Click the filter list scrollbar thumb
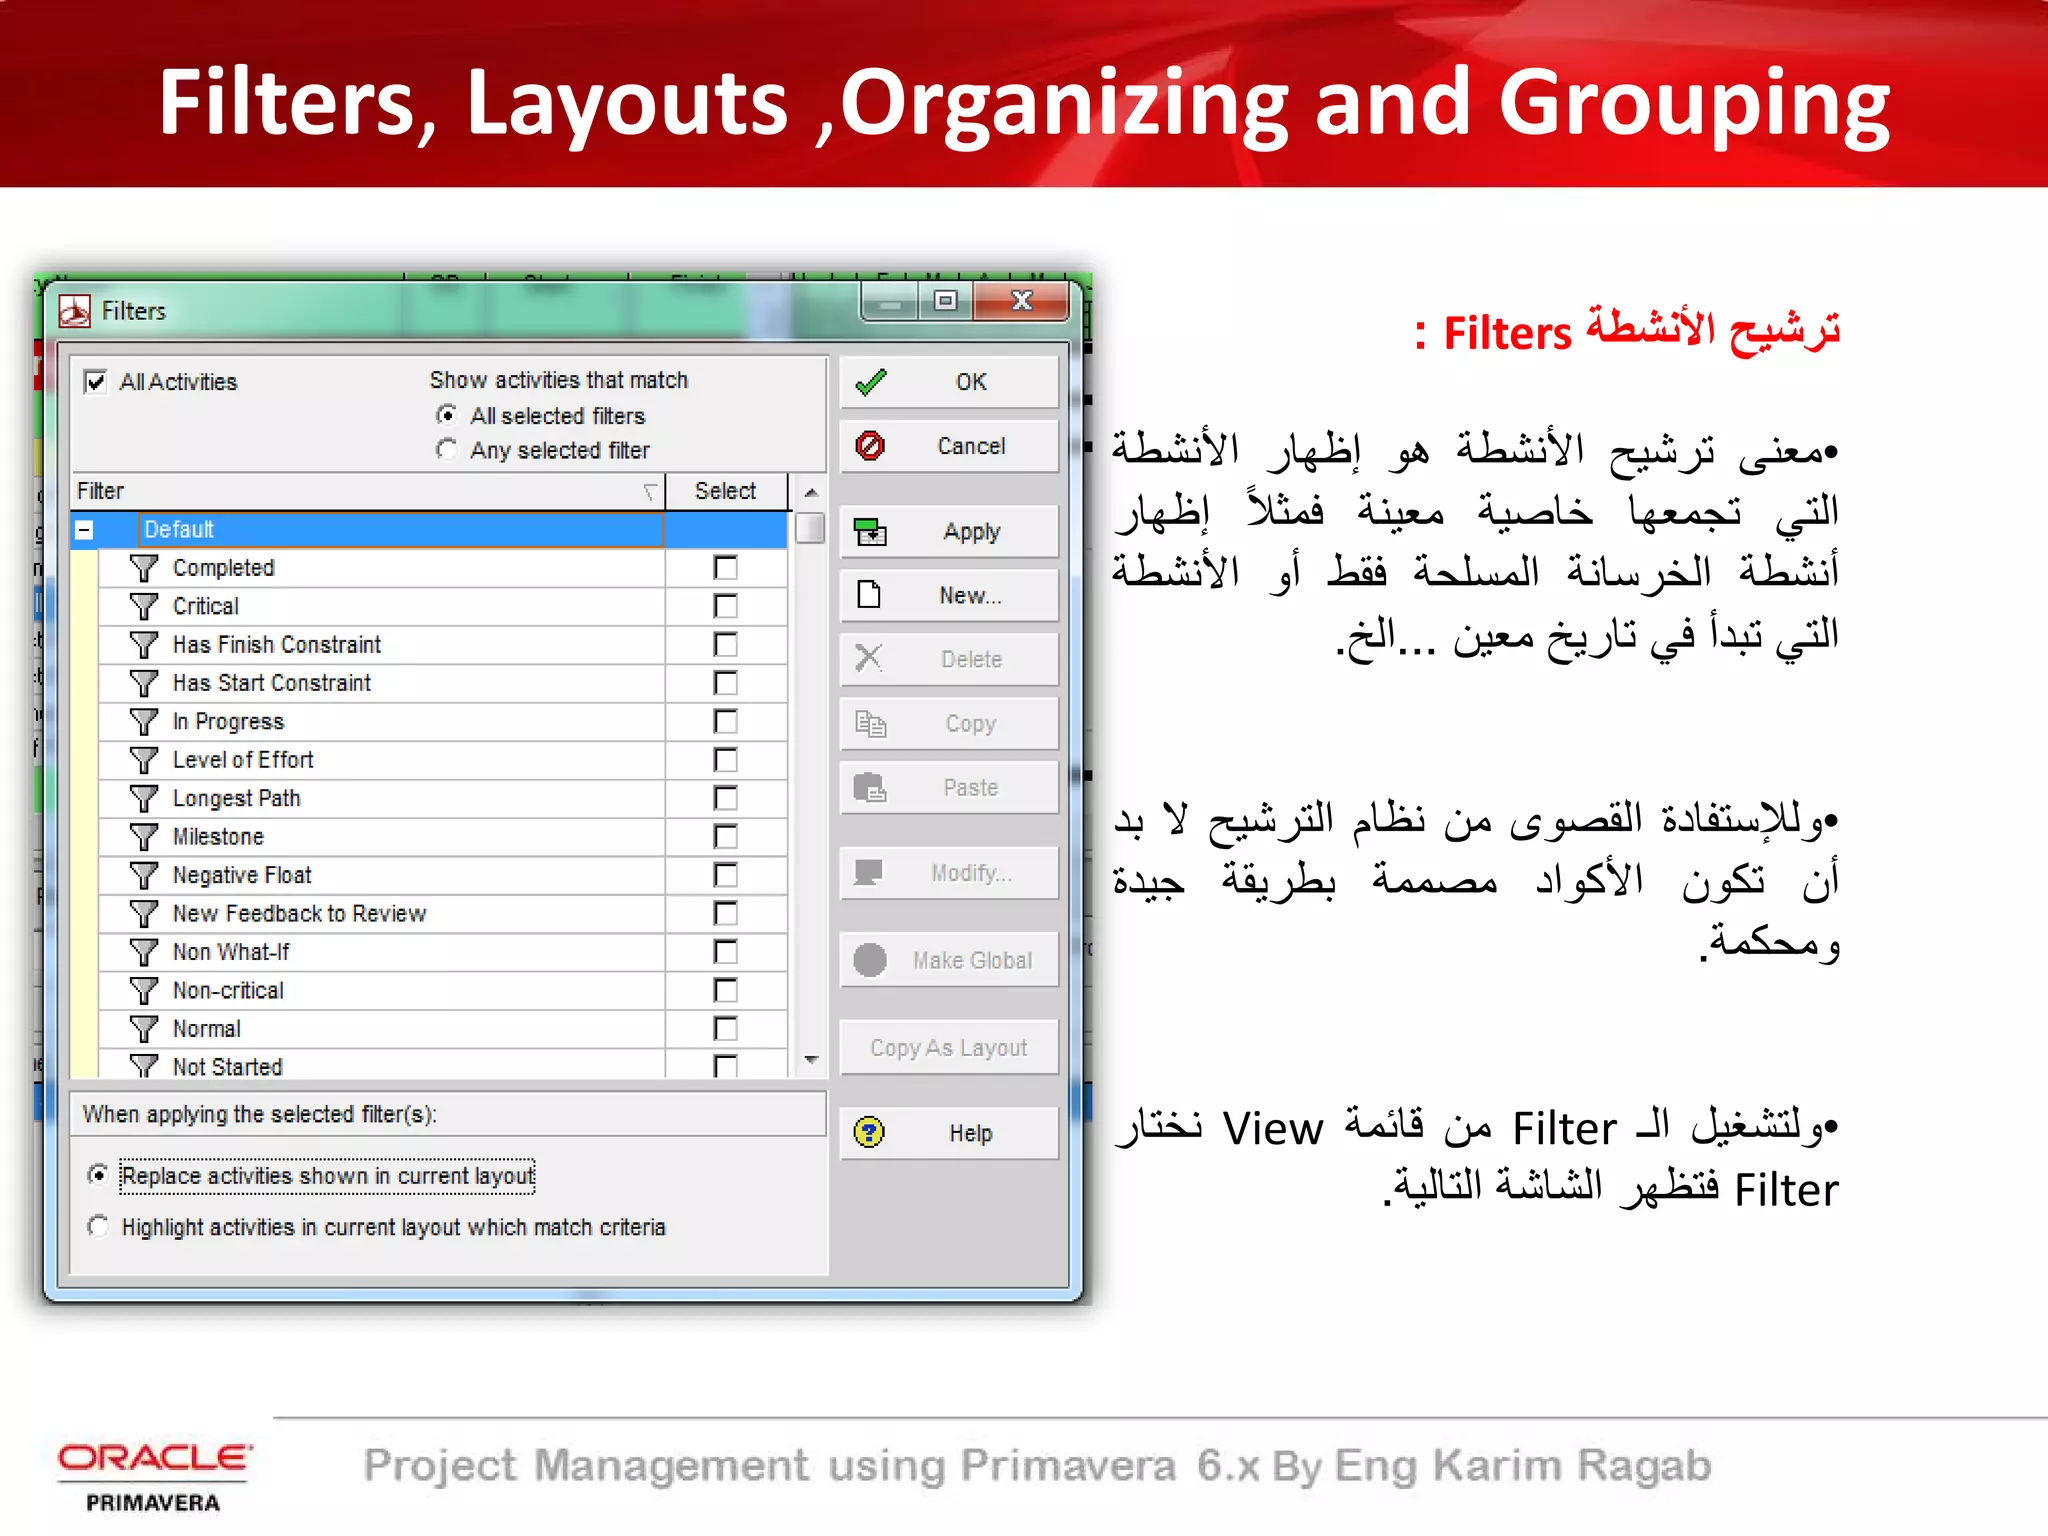 pos(811,527)
